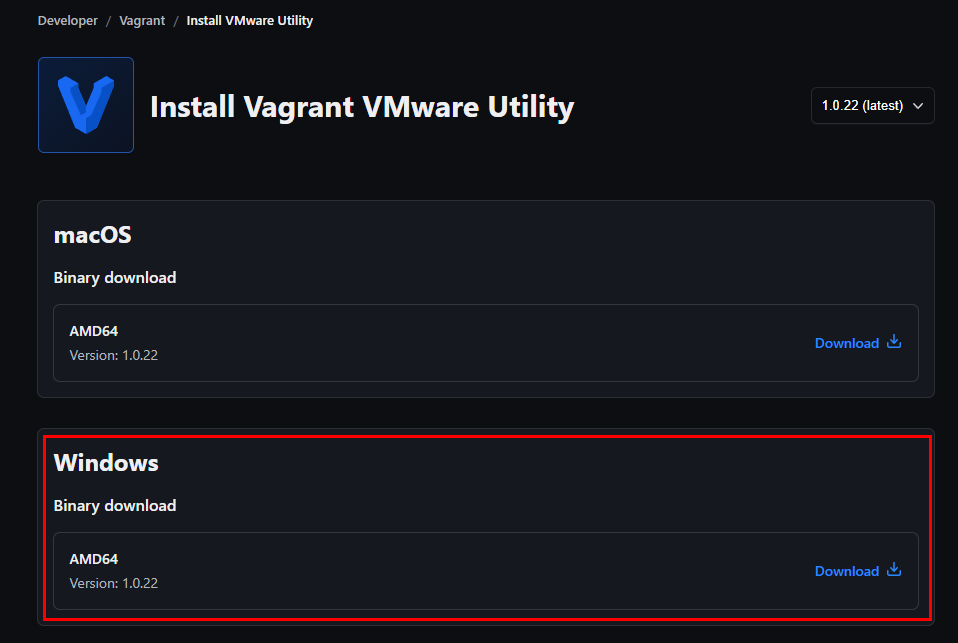Click Binary download label under macOS
The width and height of the screenshot is (958, 643).
tap(115, 277)
